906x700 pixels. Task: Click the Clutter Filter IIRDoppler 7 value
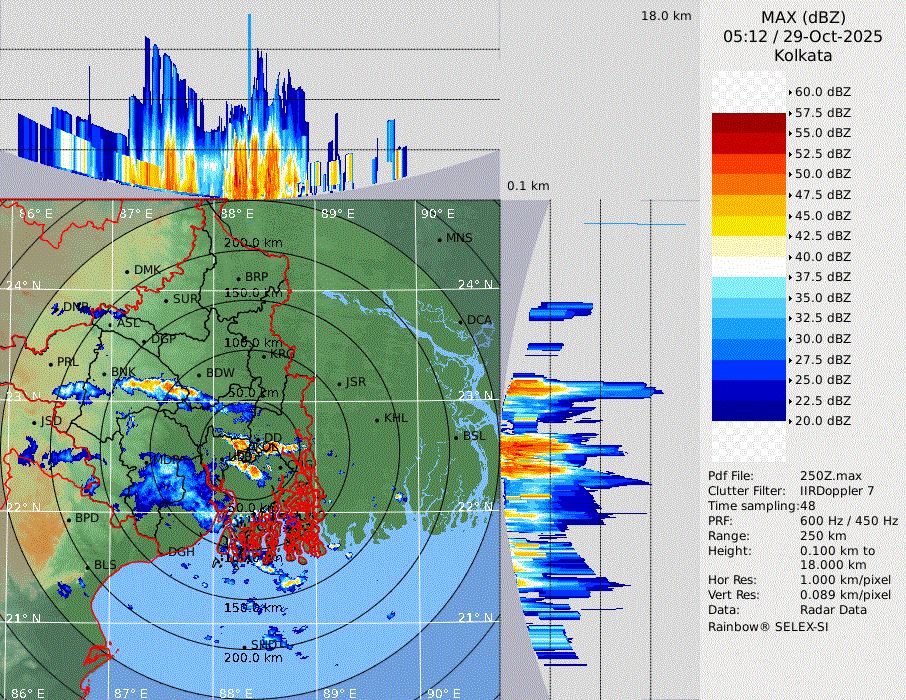(x=839, y=491)
